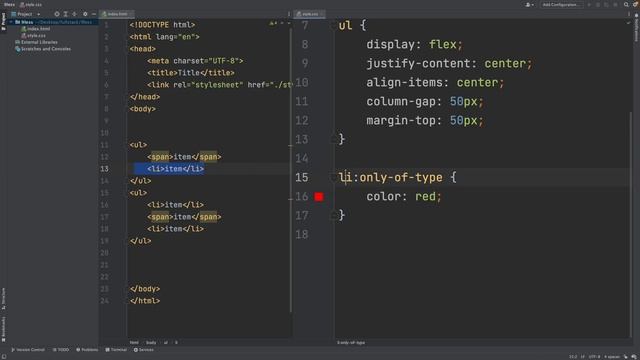Collapse the li:only-of-type fold marker
This screenshot has height=360, width=640.
(x=333, y=178)
